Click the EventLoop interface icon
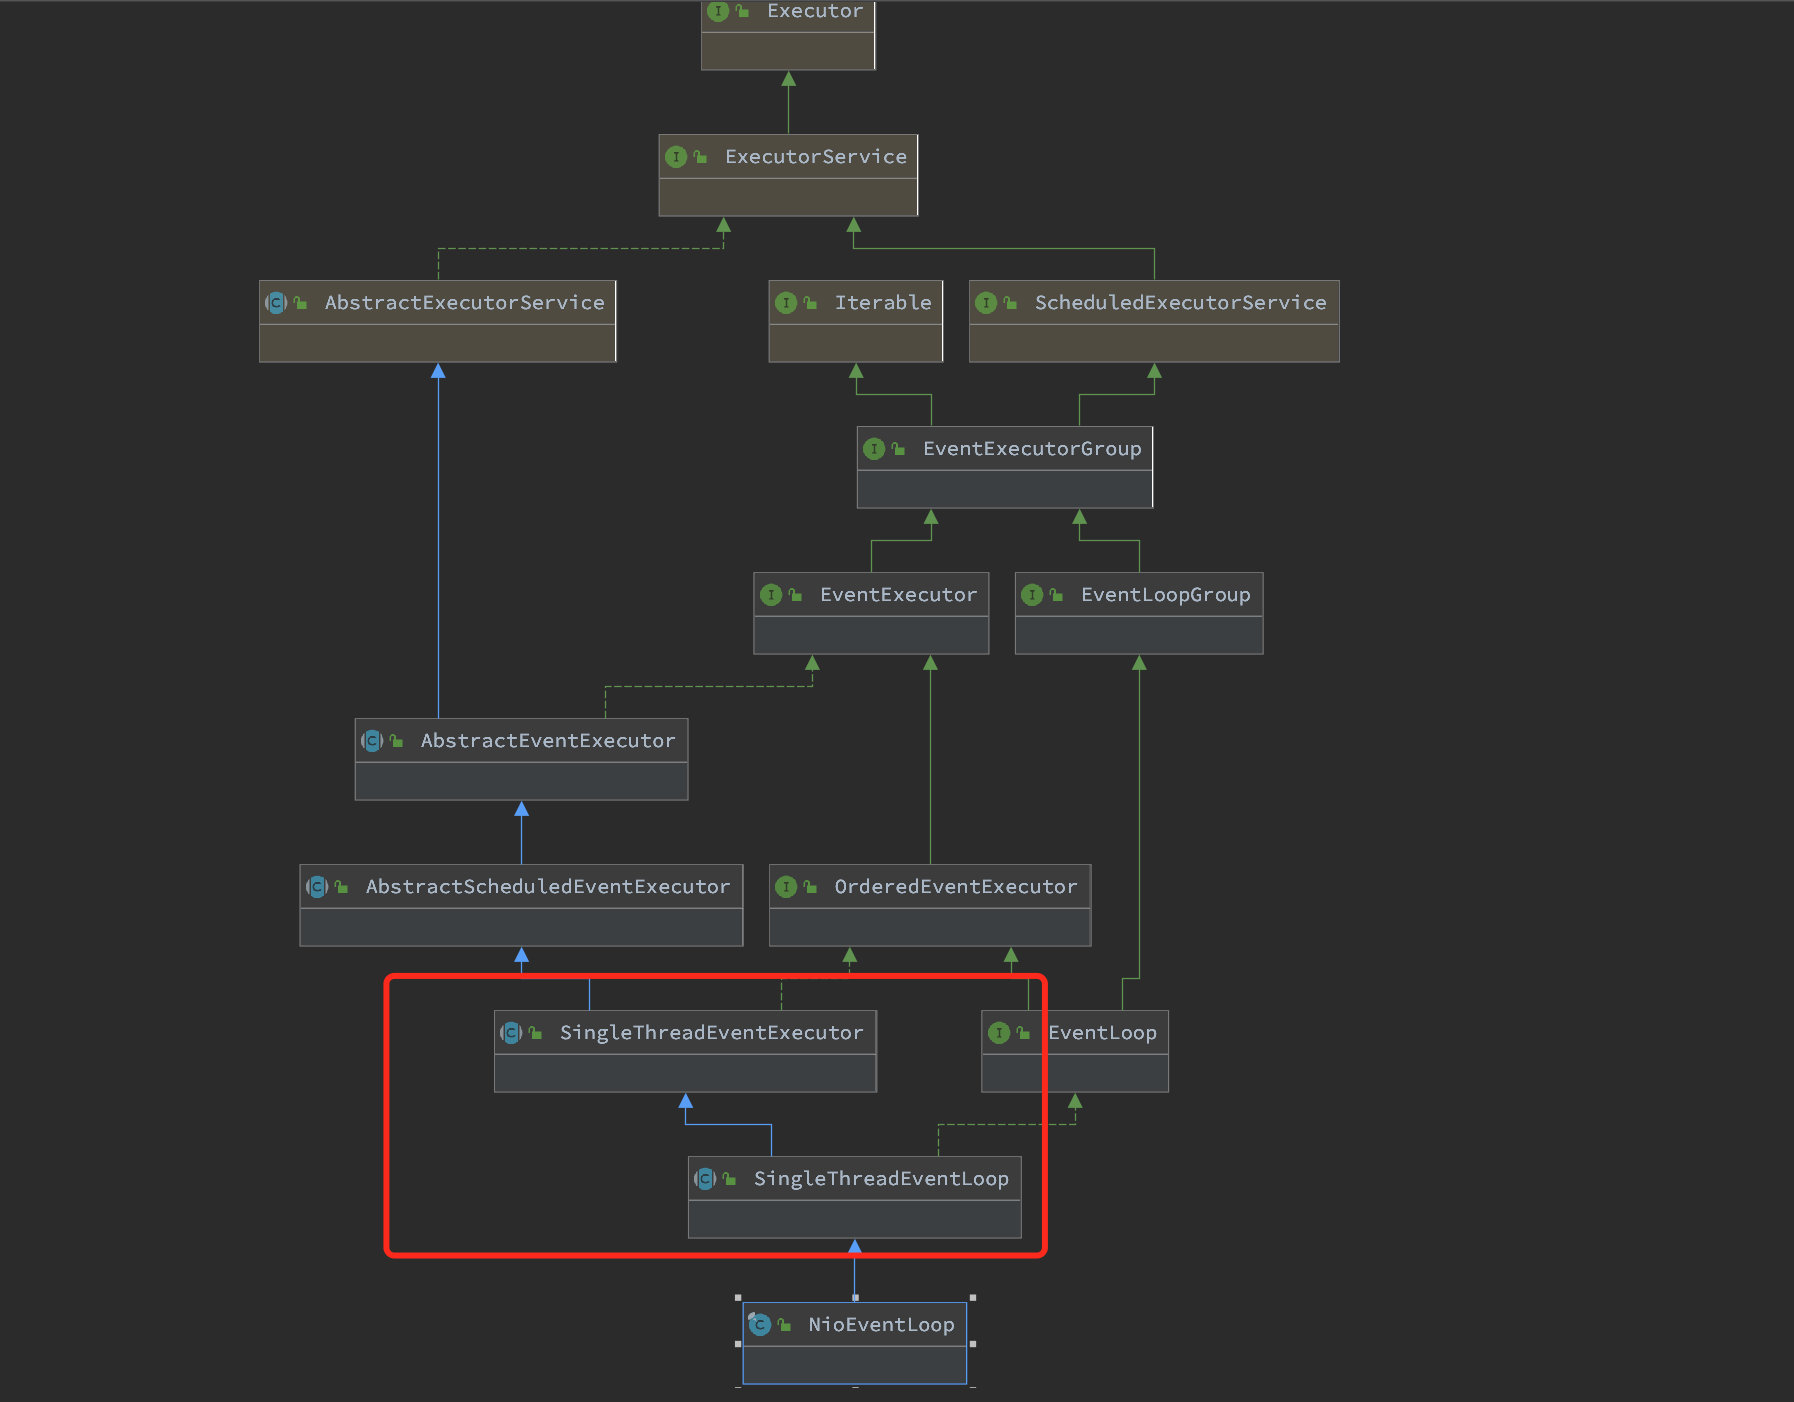The height and width of the screenshot is (1402, 1794). click(999, 1033)
